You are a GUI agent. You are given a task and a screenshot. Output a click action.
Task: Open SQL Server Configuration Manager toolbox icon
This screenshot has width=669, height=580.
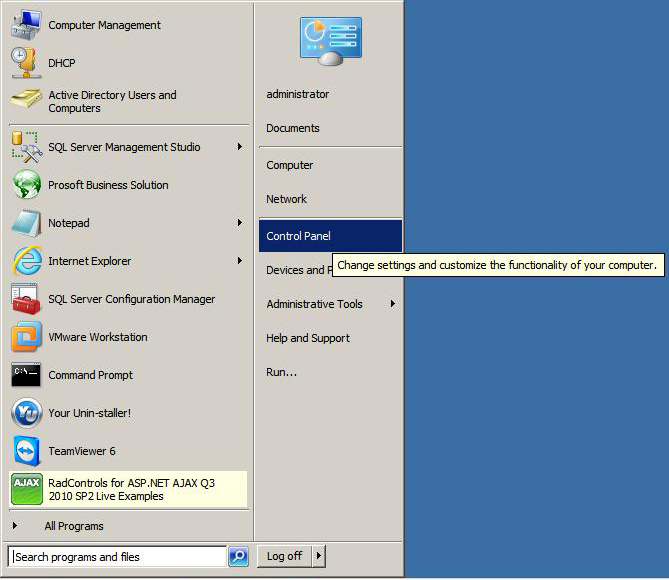tap(26, 299)
